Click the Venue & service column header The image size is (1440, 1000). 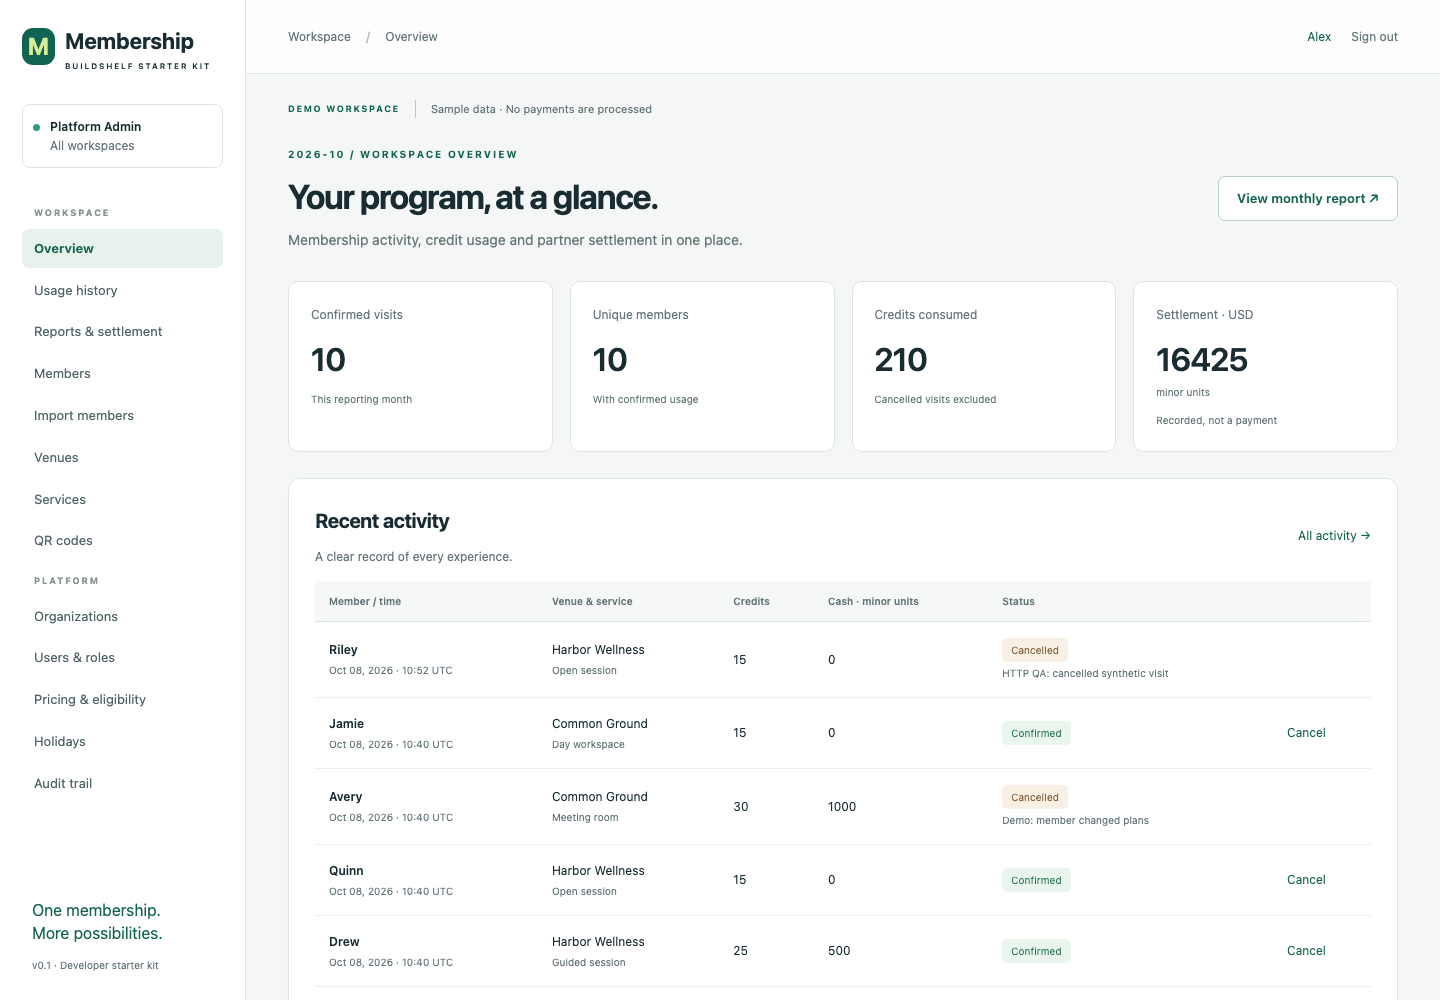[x=592, y=602]
